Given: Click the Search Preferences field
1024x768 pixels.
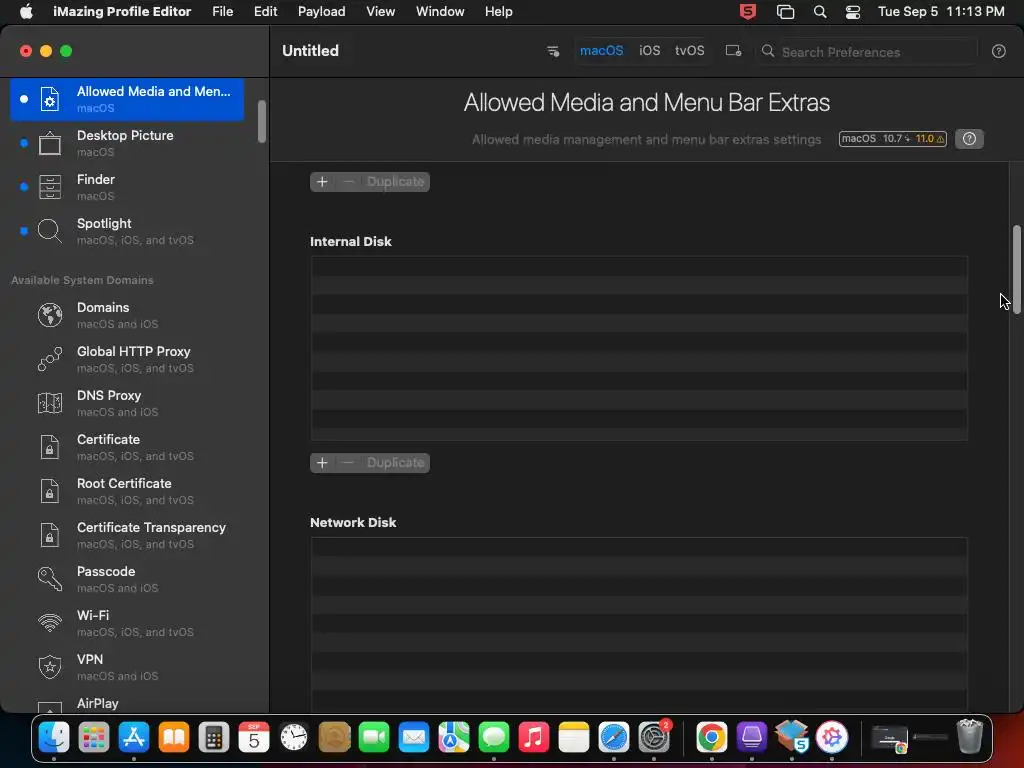Looking at the screenshot, I should click(x=866, y=52).
